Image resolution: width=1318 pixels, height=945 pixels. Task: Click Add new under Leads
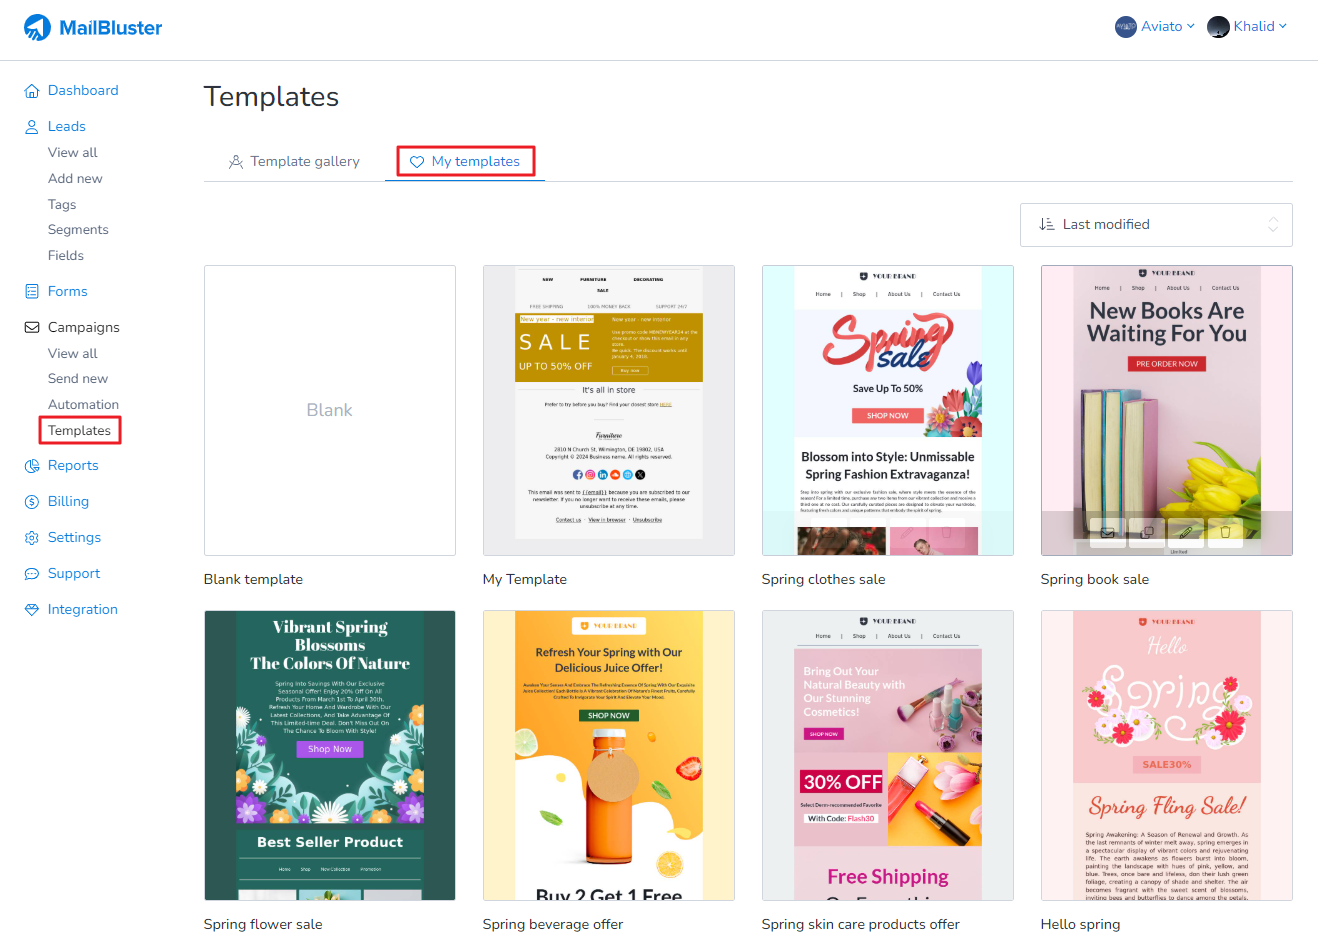[74, 178]
